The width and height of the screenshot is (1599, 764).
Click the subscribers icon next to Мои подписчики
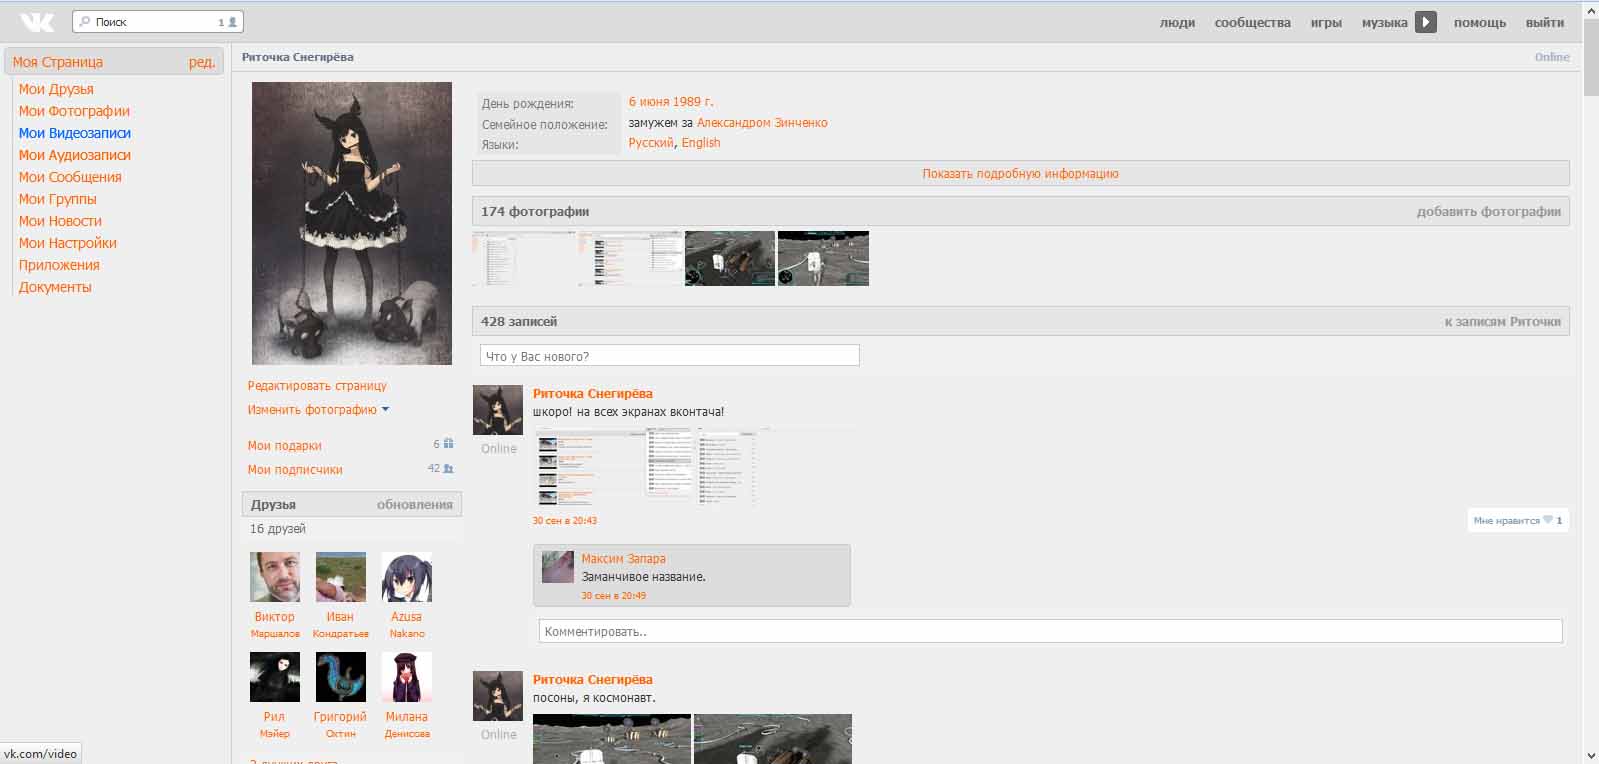448,468
